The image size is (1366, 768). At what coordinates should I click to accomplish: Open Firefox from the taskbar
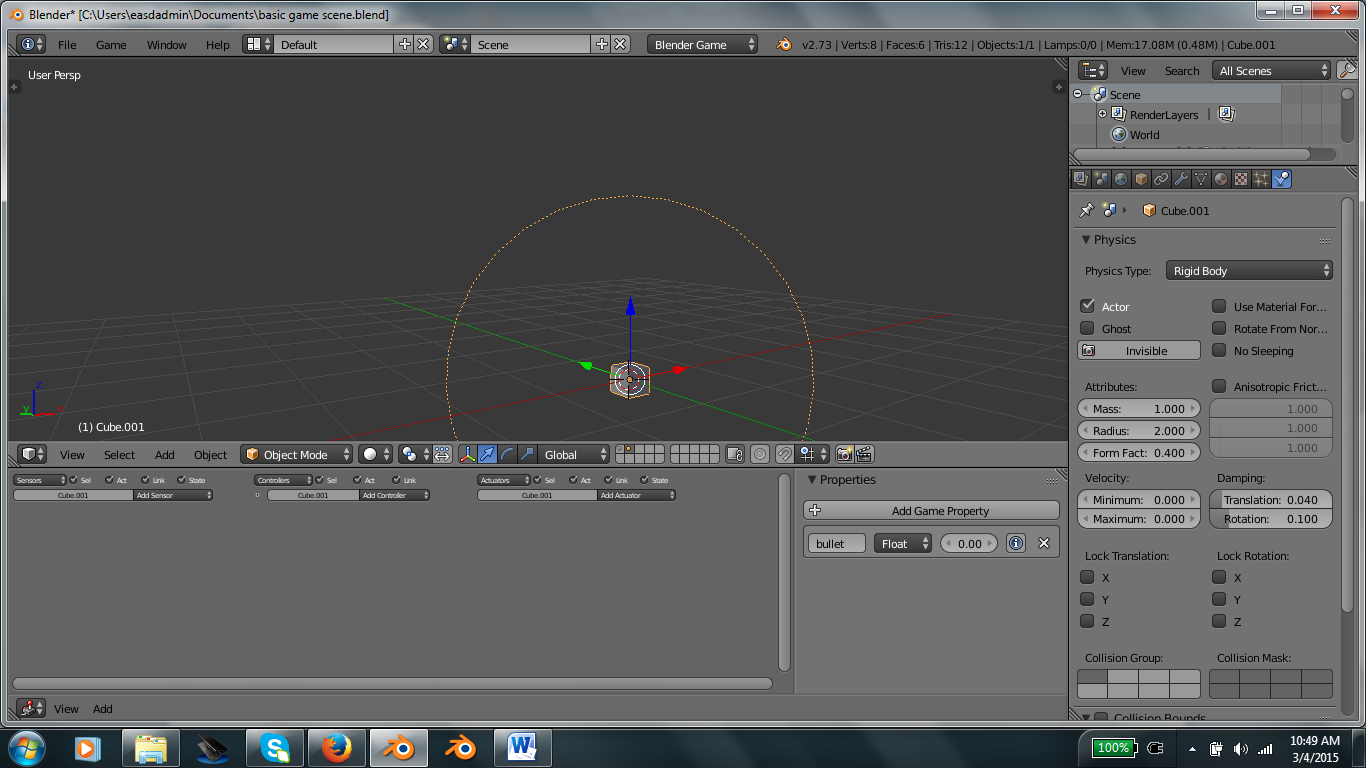click(337, 747)
